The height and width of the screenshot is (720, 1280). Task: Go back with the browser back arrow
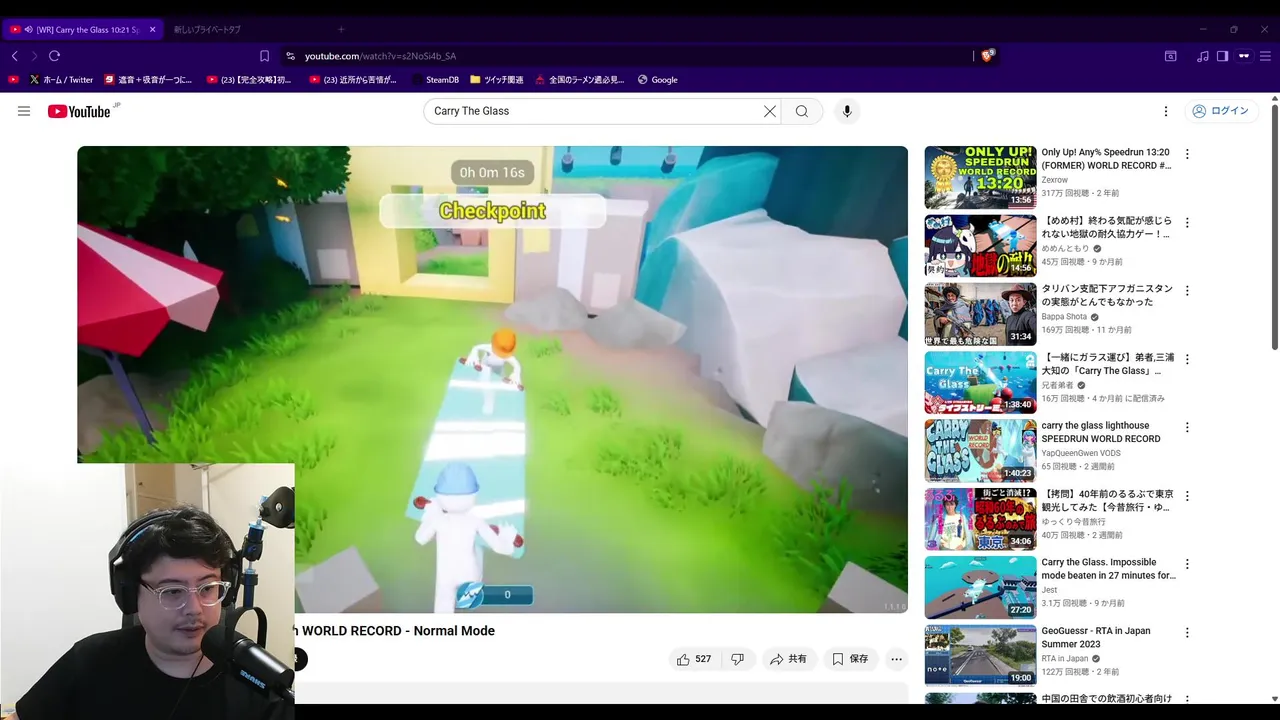[x=15, y=56]
